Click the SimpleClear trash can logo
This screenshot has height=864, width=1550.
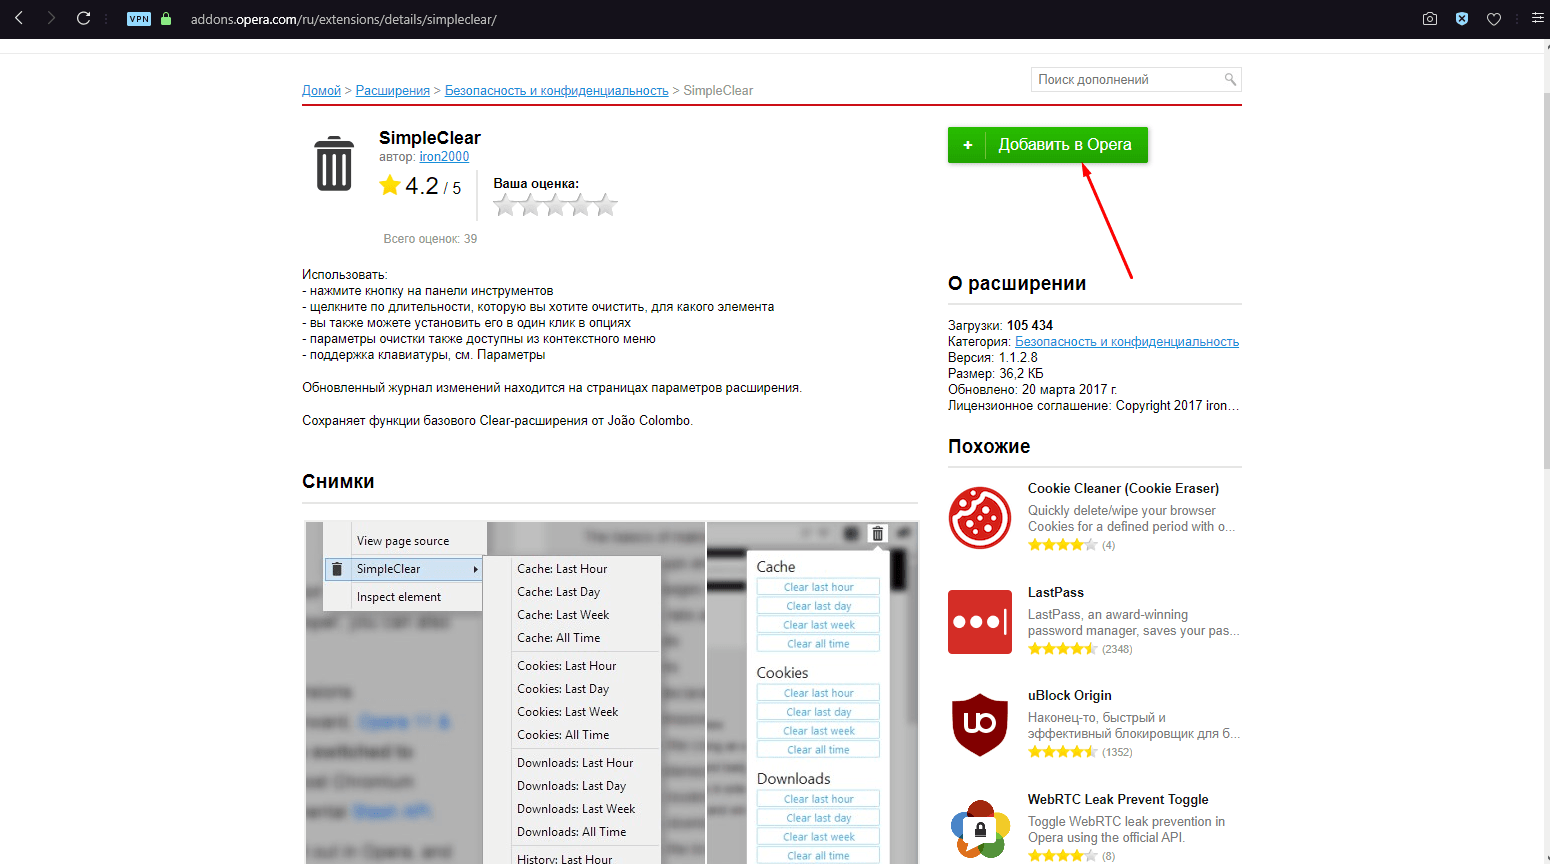pyautogui.click(x=334, y=163)
